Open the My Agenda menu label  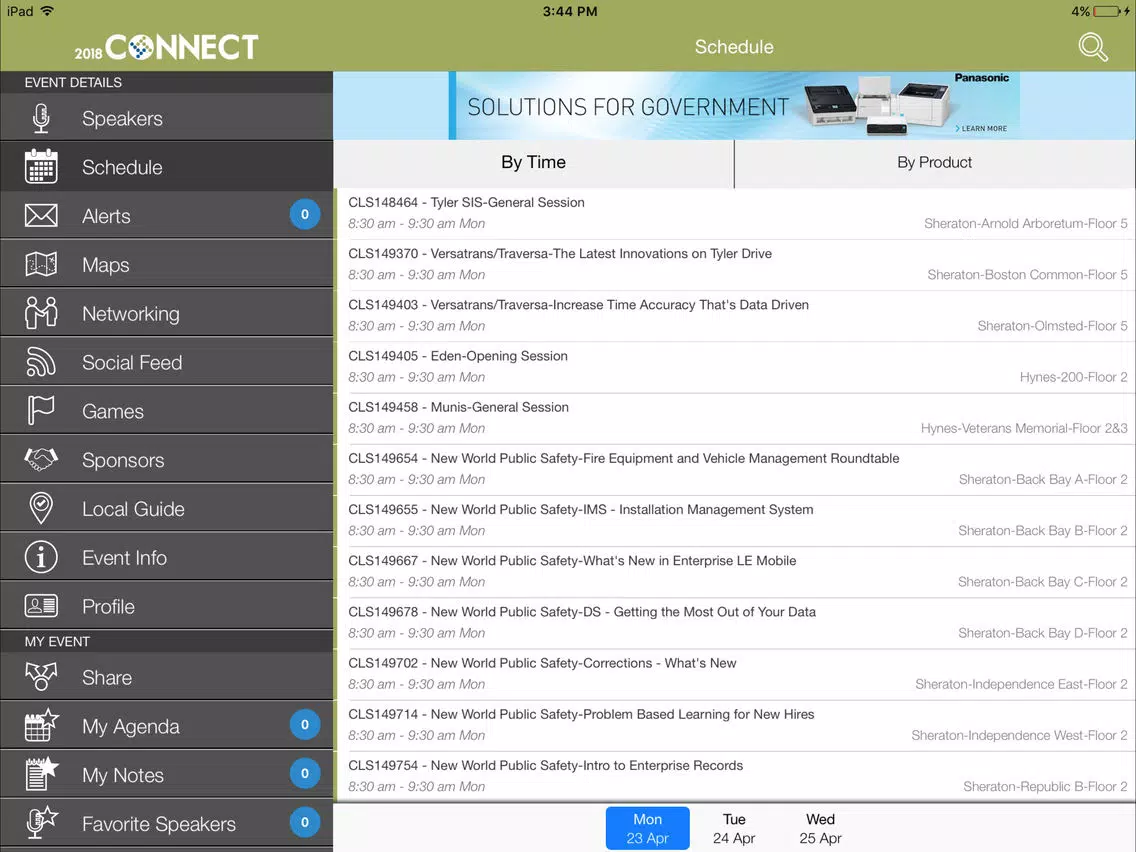130,727
